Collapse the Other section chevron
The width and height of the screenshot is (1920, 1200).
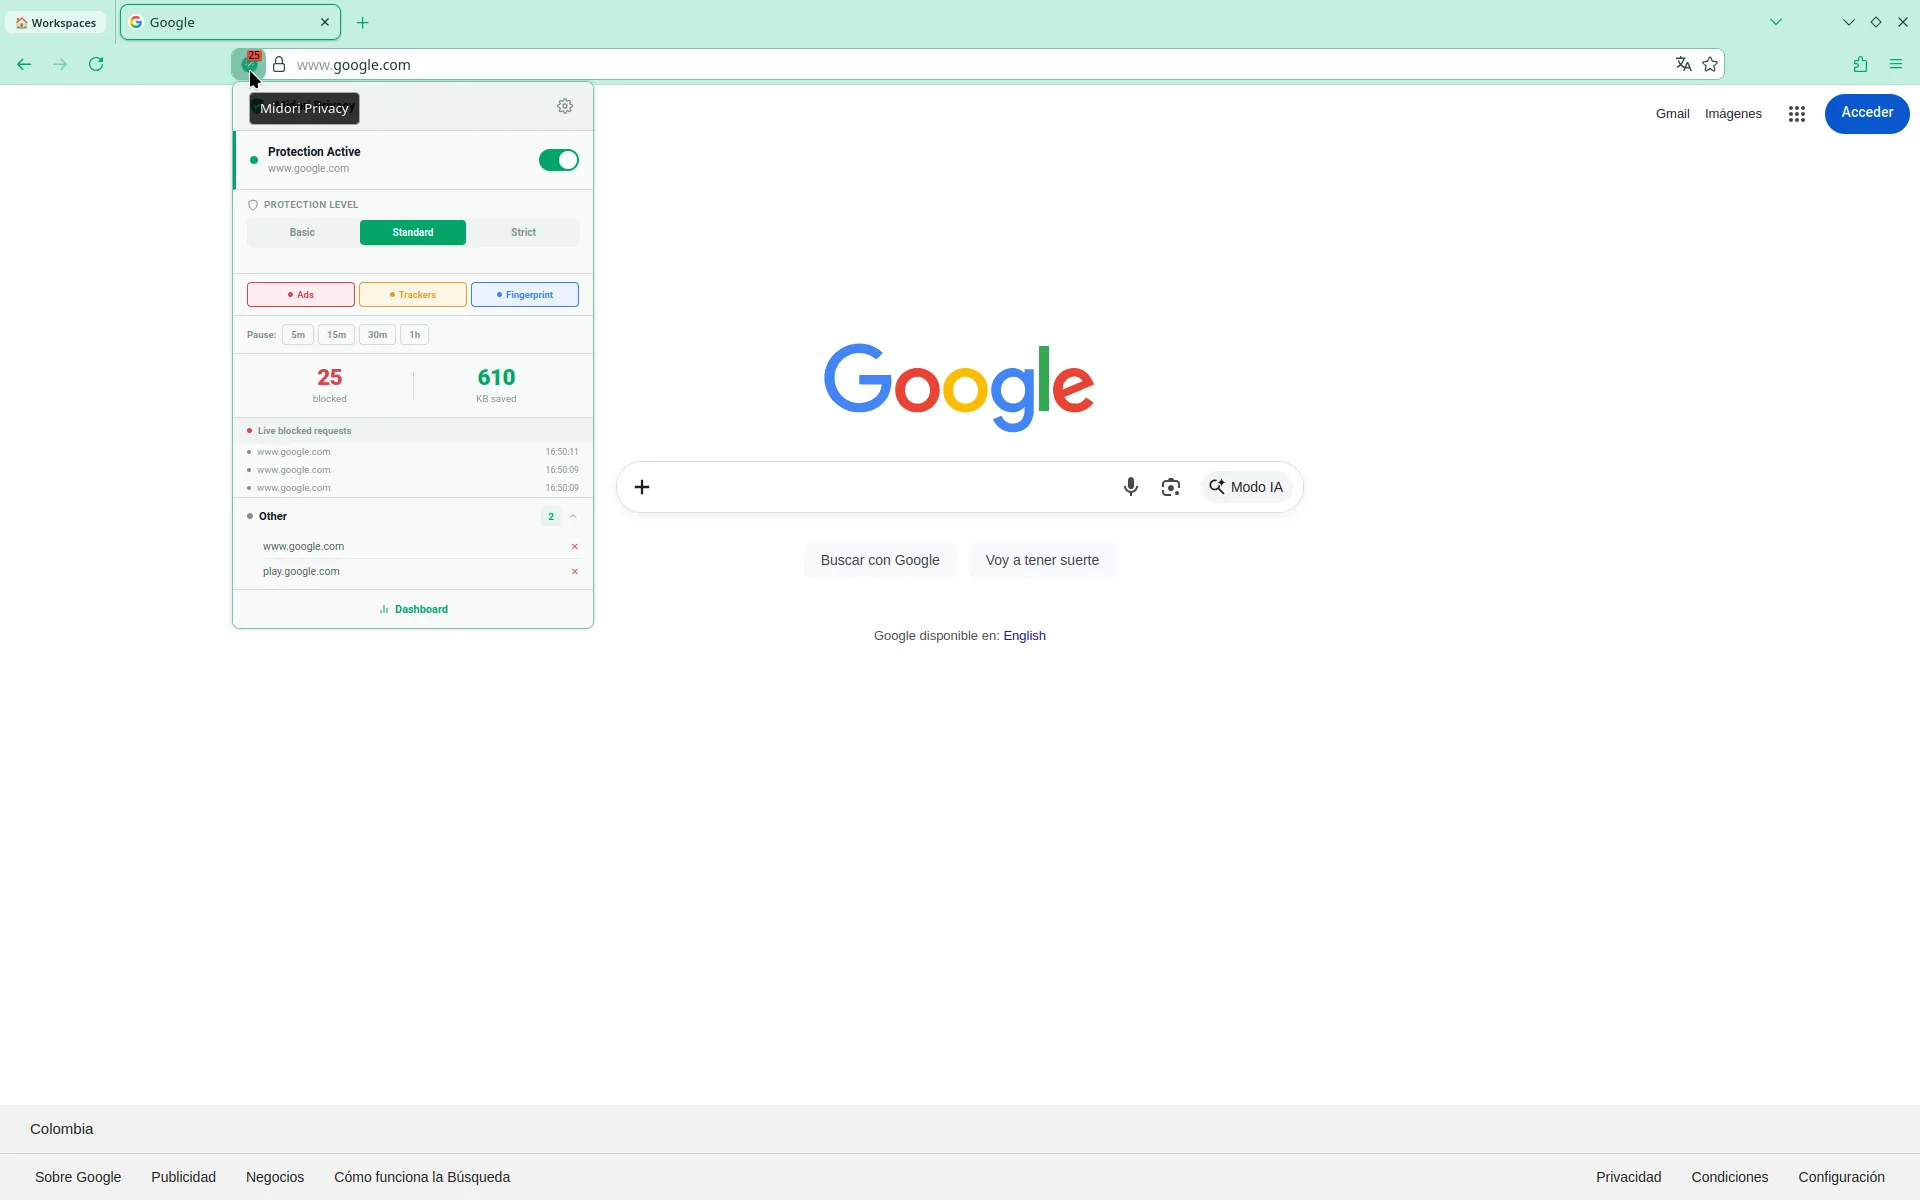(x=573, y=516)
